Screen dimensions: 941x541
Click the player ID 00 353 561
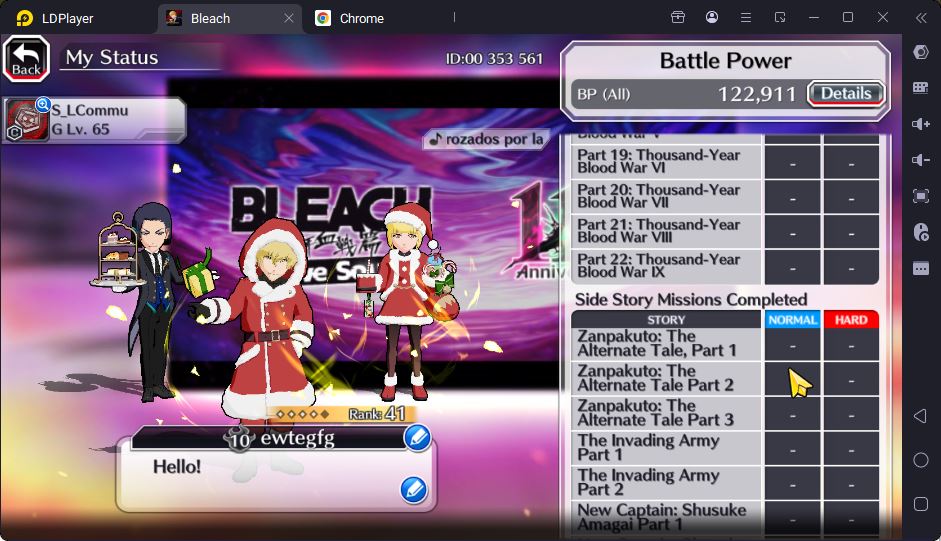point(494,59)
